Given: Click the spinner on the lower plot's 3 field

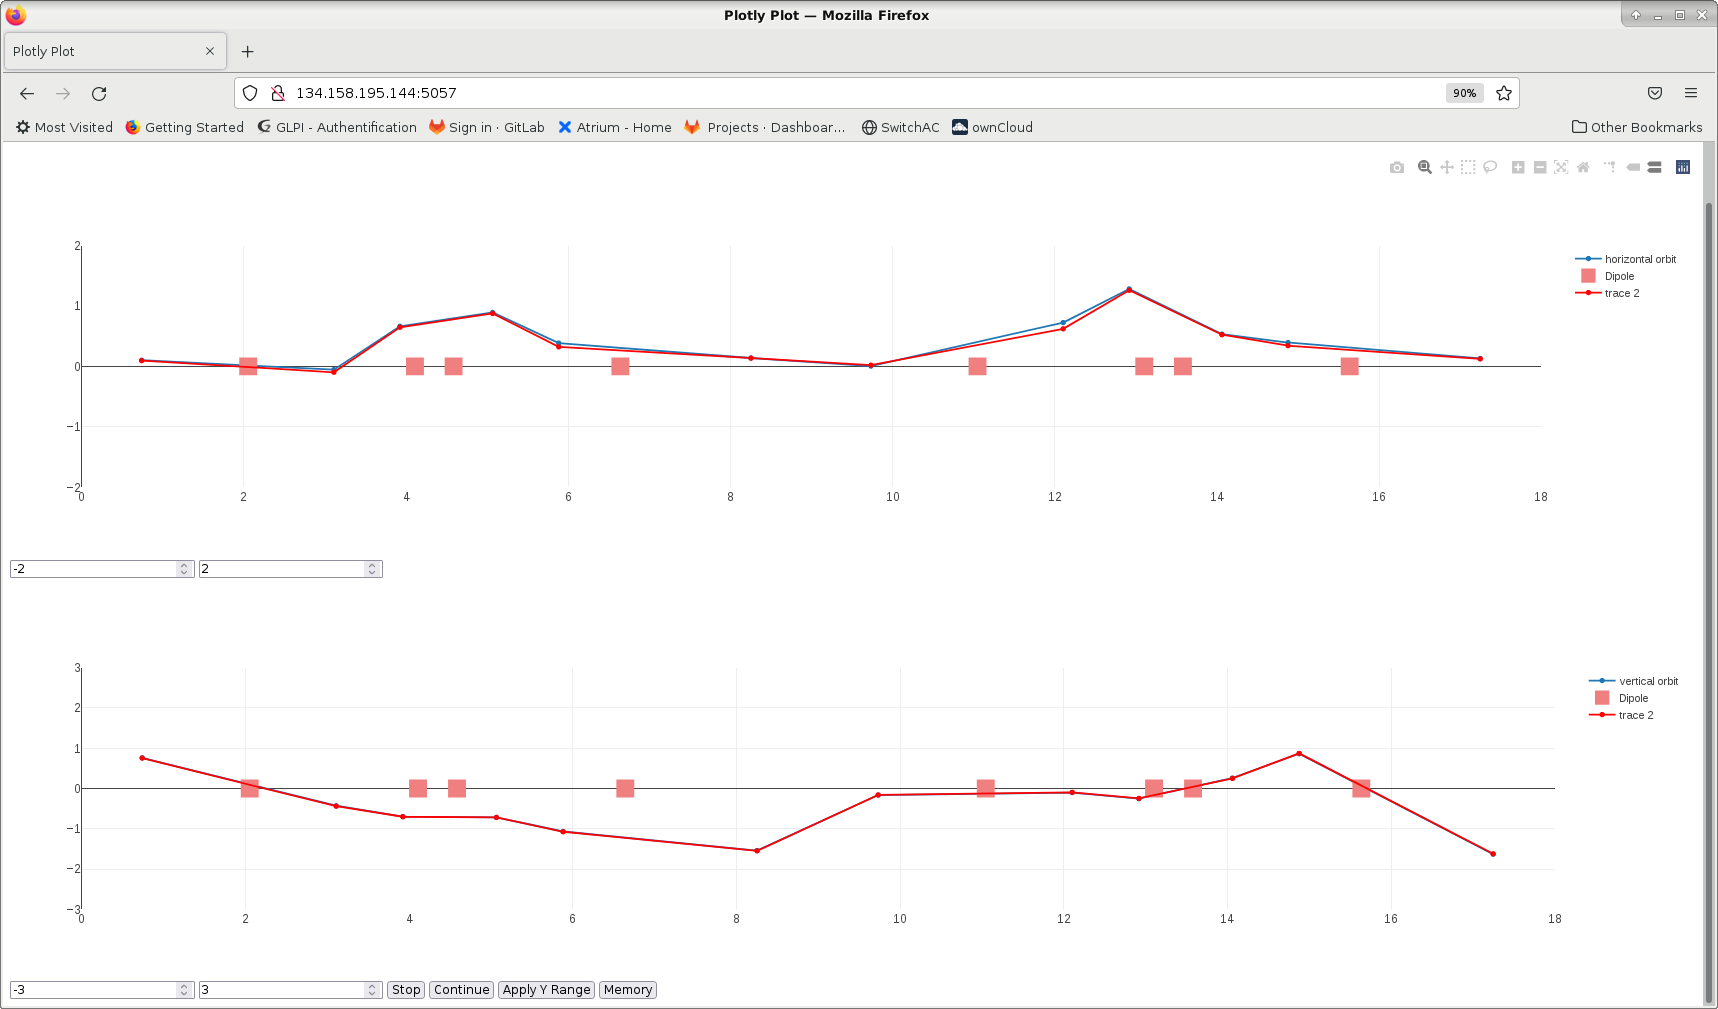Looking at the screenshot, I should coord(372,990).
